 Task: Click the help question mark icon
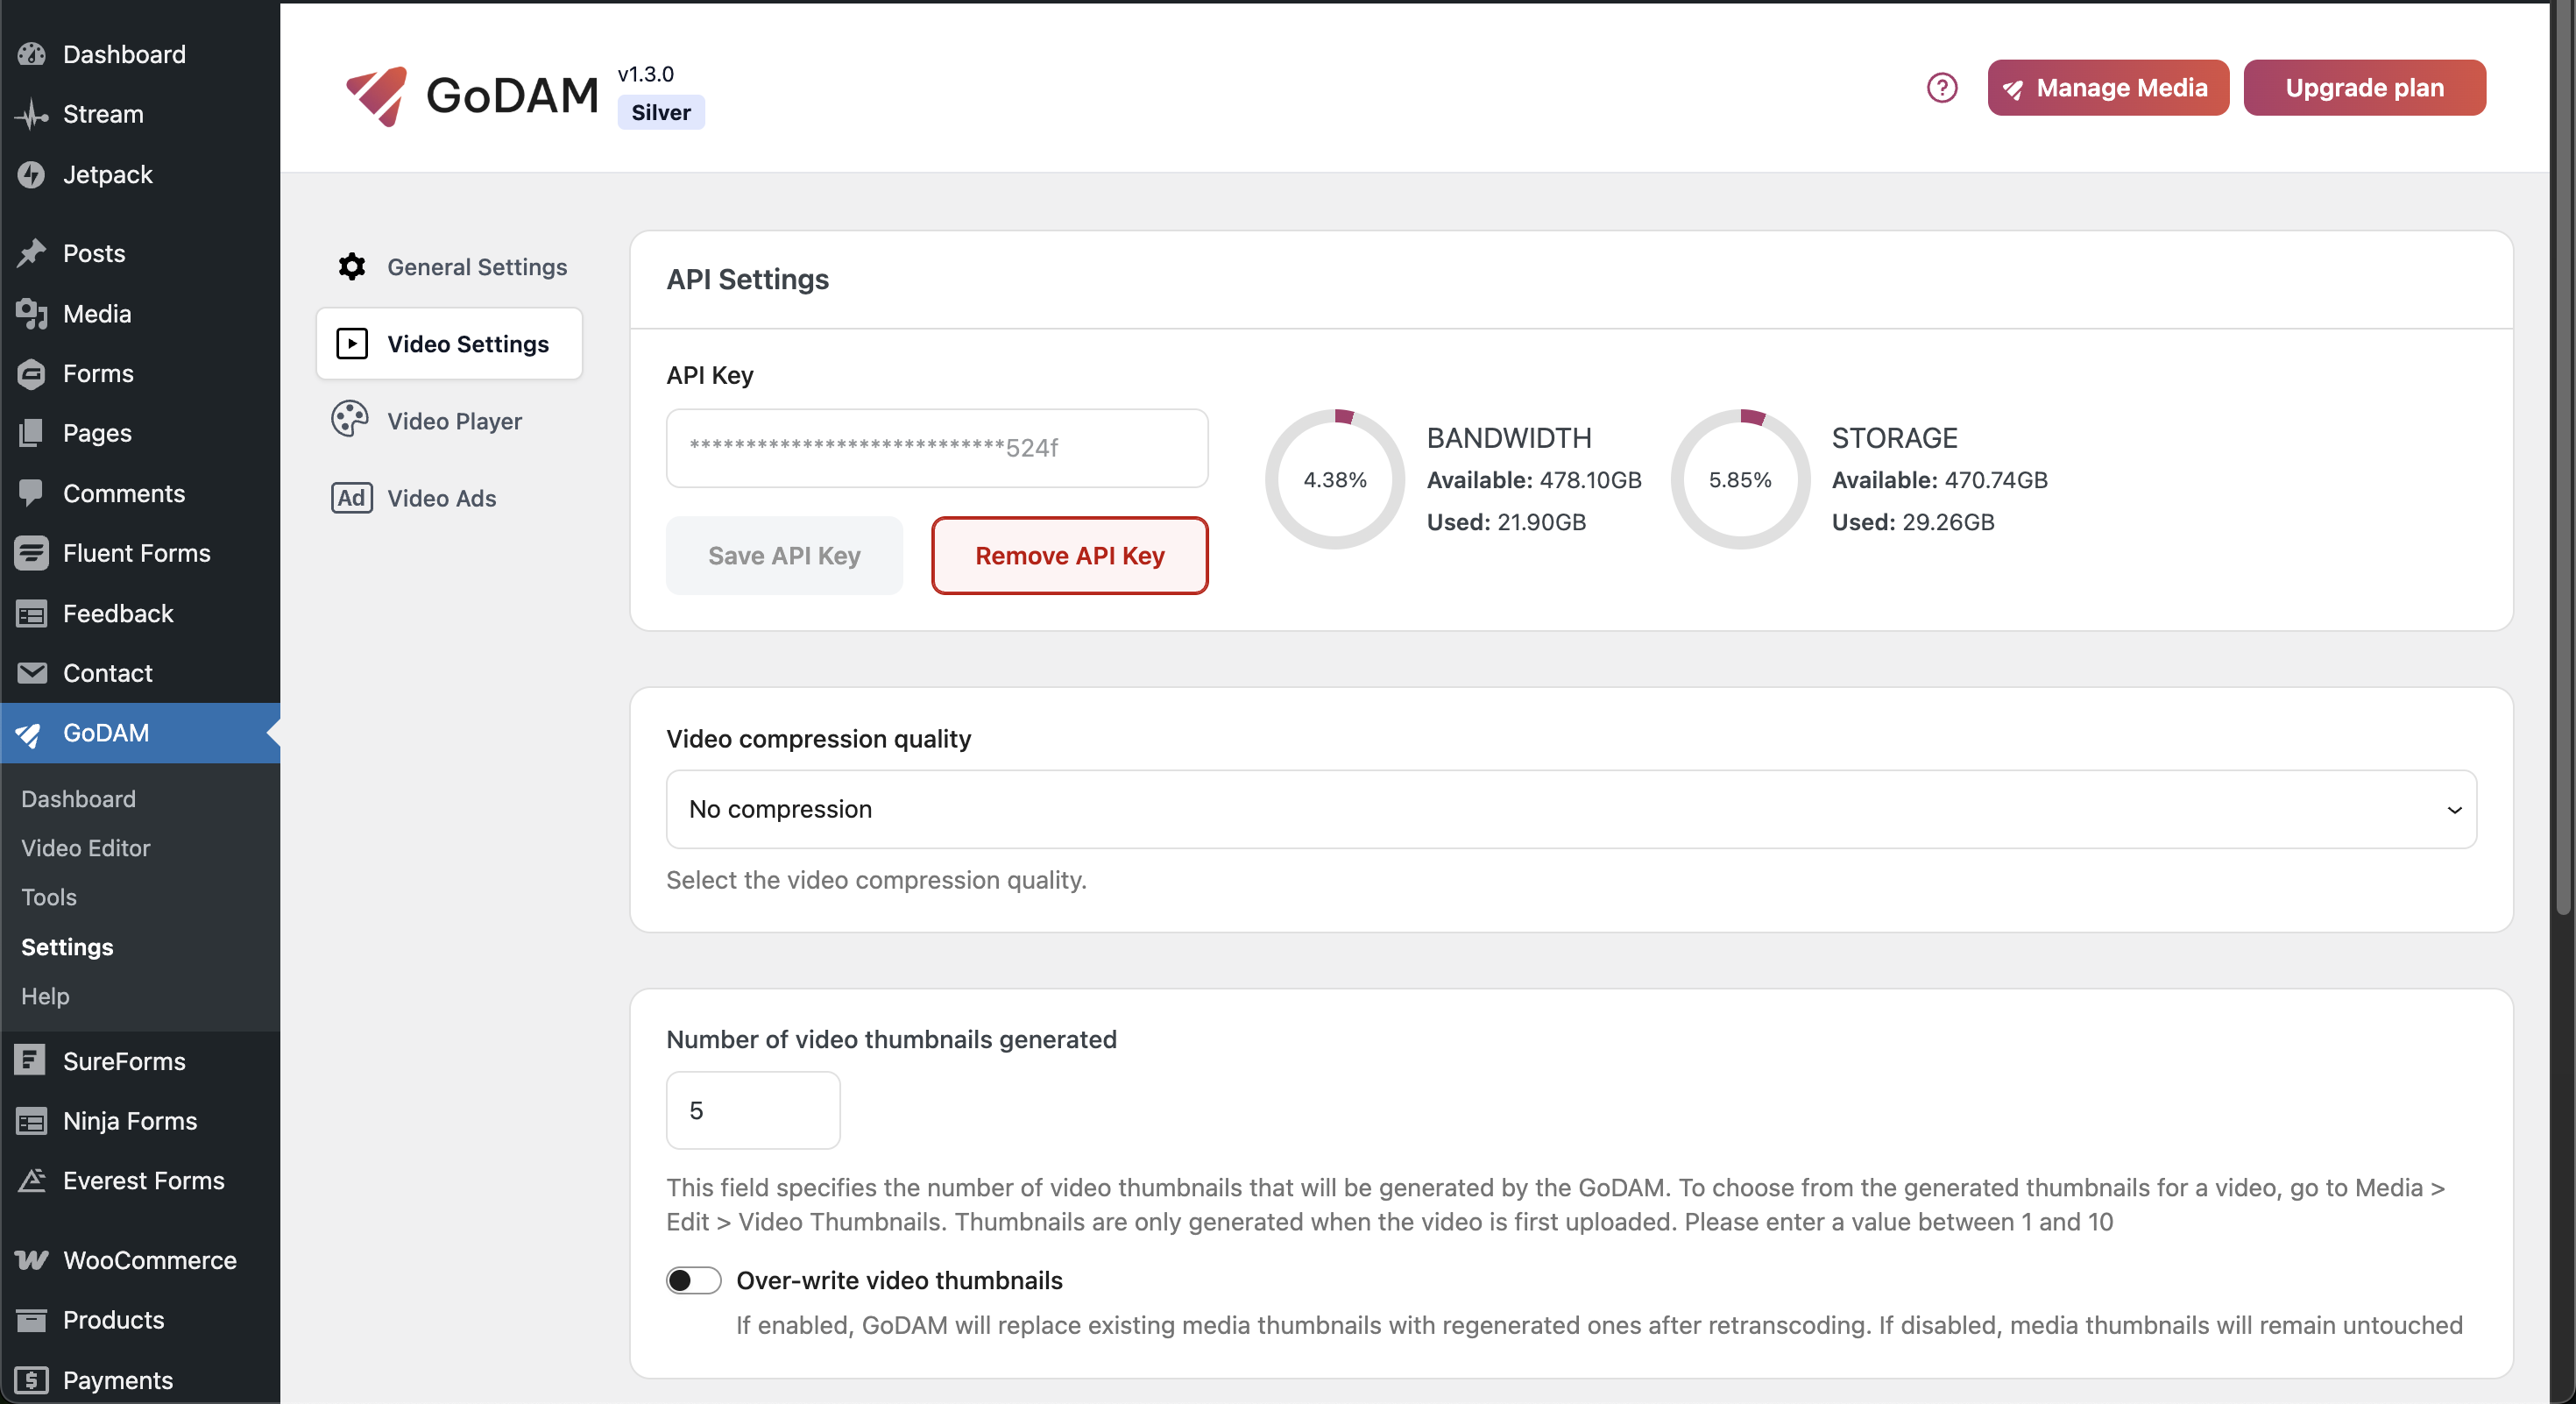1942,88
